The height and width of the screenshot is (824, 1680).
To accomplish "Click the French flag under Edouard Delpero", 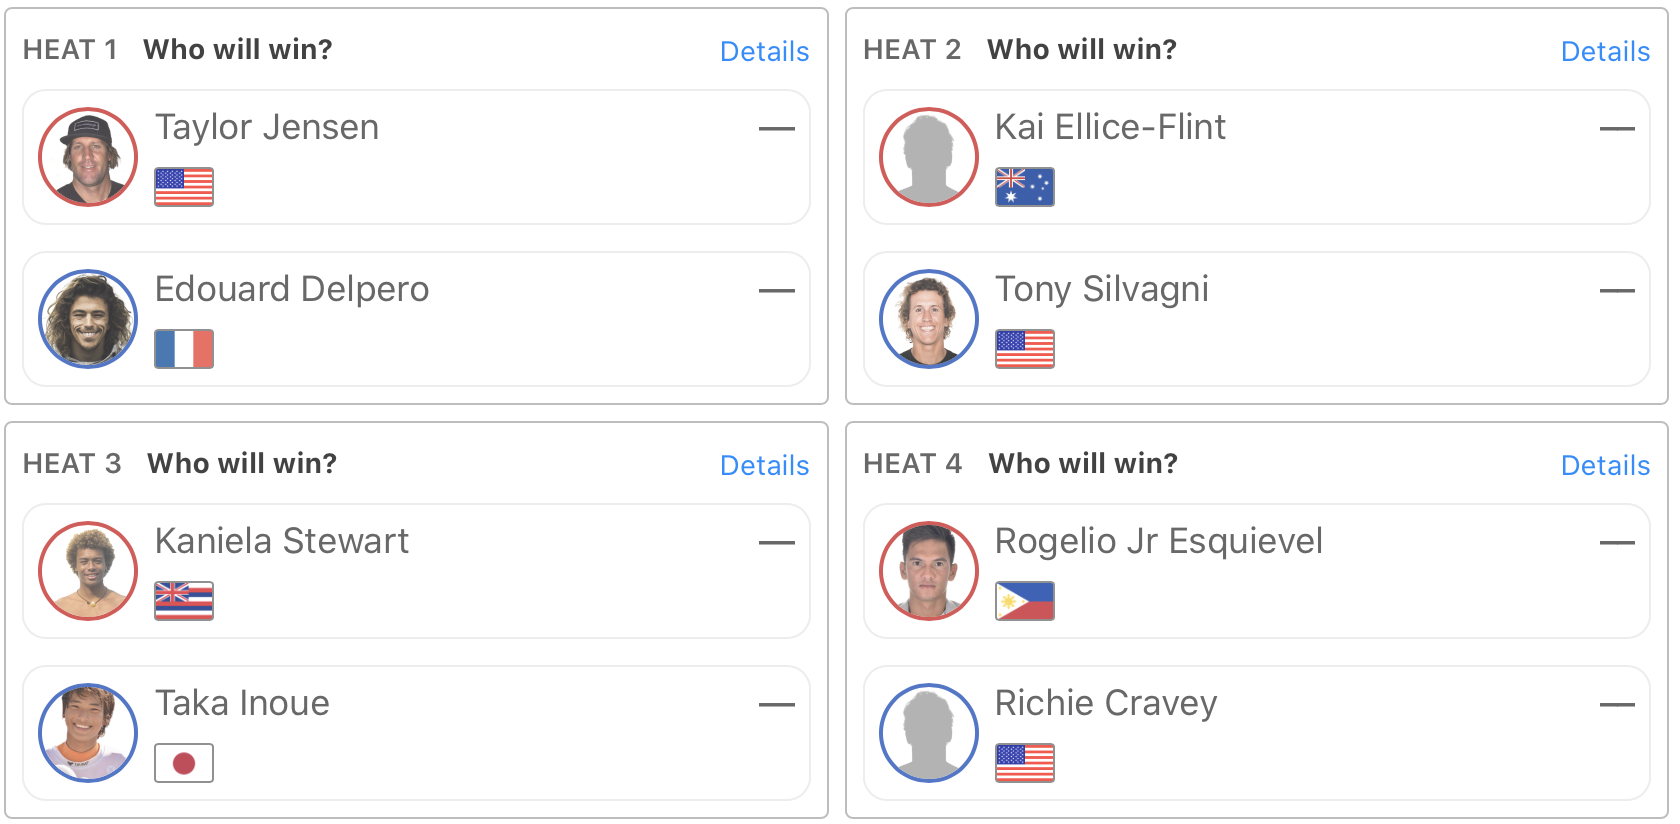I will 184,349.
